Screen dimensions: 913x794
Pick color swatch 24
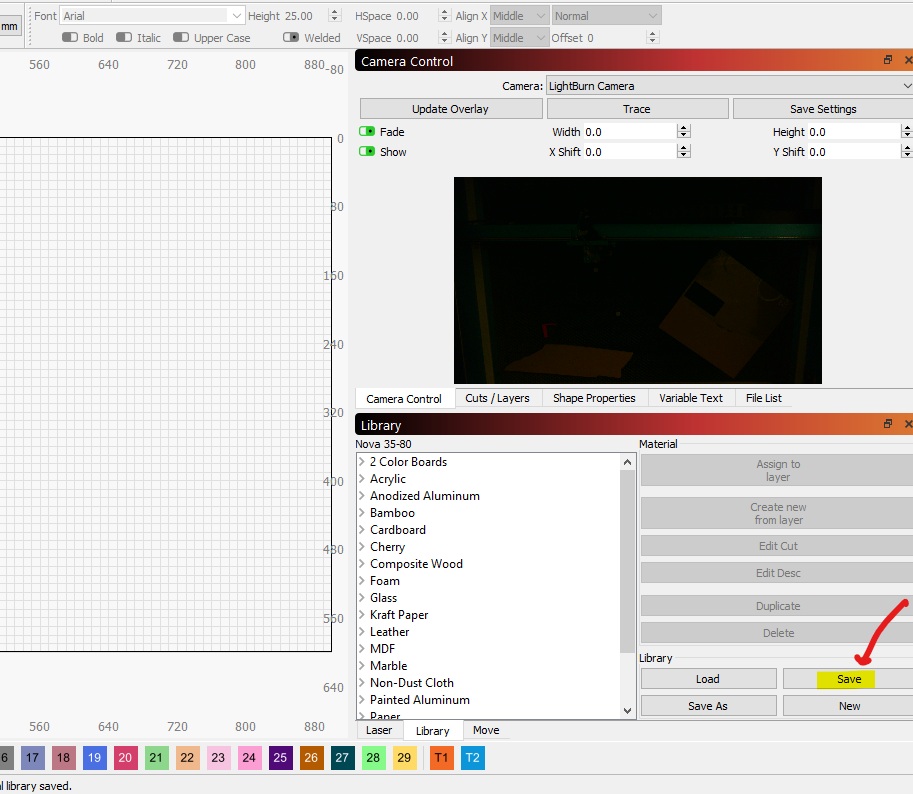pyautogui.click(x=249, y=758)
